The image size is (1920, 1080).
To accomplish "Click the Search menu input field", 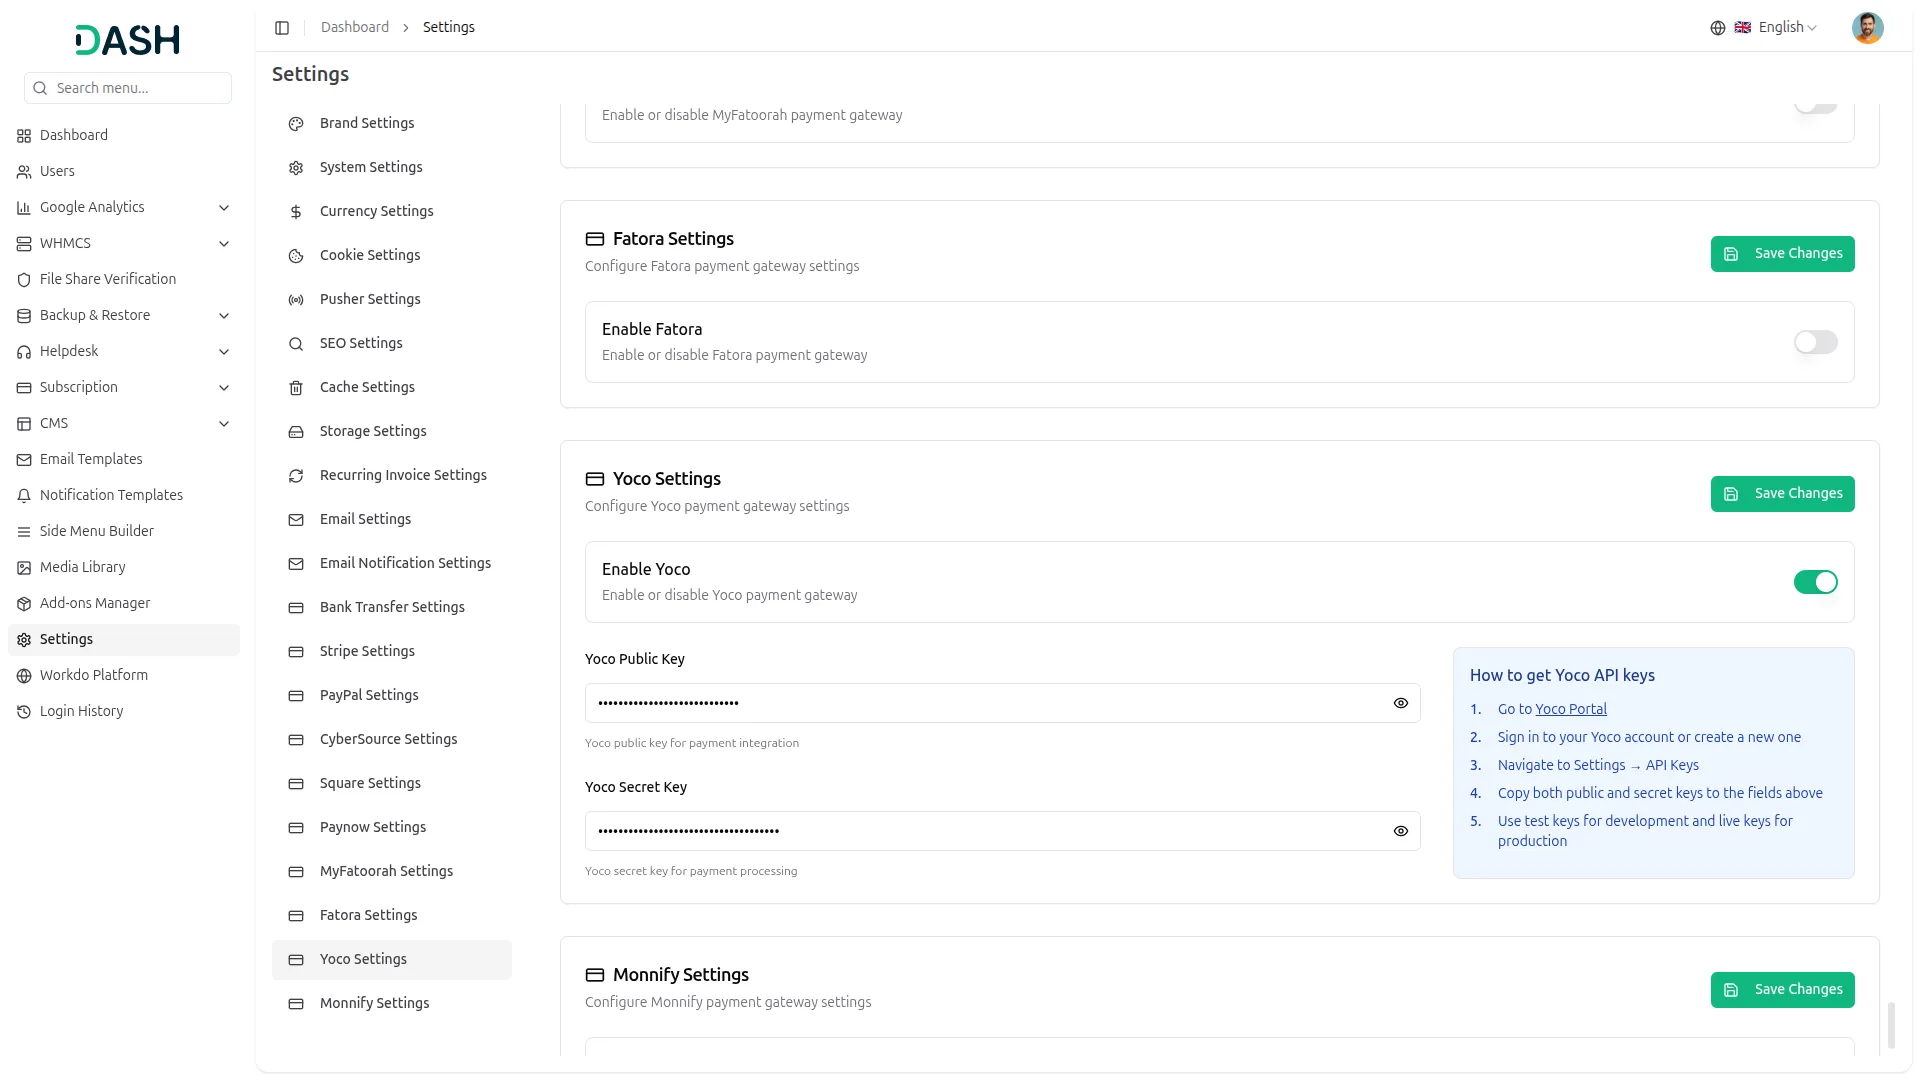I will tap(128, 88).
